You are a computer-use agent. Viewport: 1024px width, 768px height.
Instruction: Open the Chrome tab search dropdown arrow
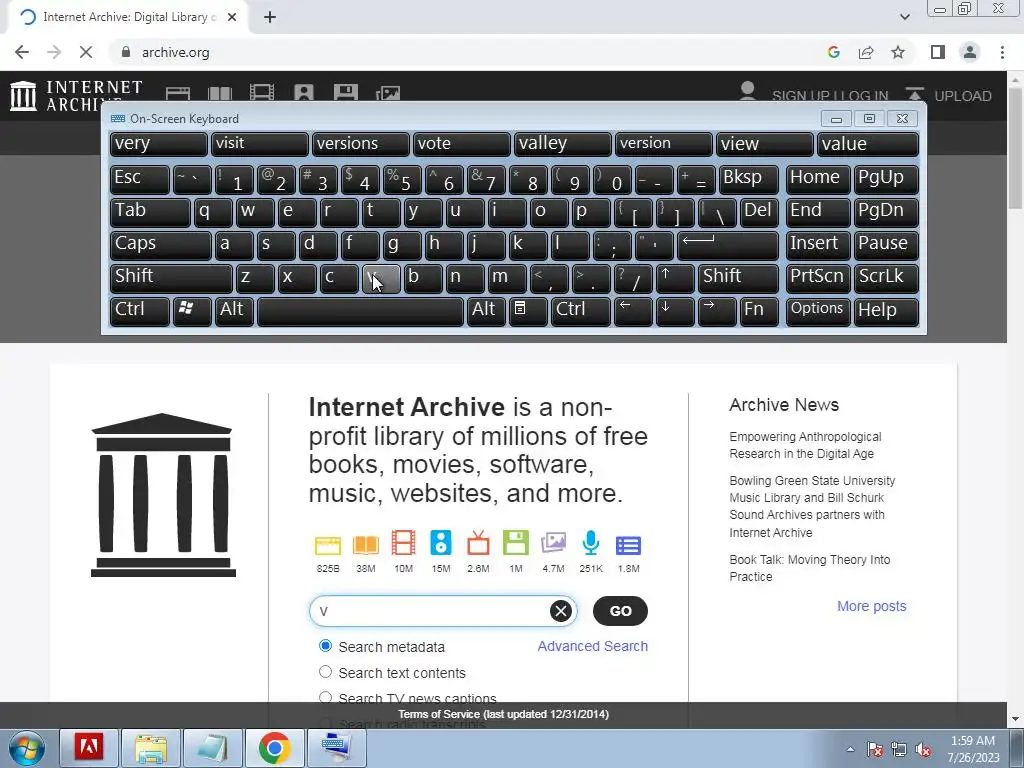tap(904, 17)
